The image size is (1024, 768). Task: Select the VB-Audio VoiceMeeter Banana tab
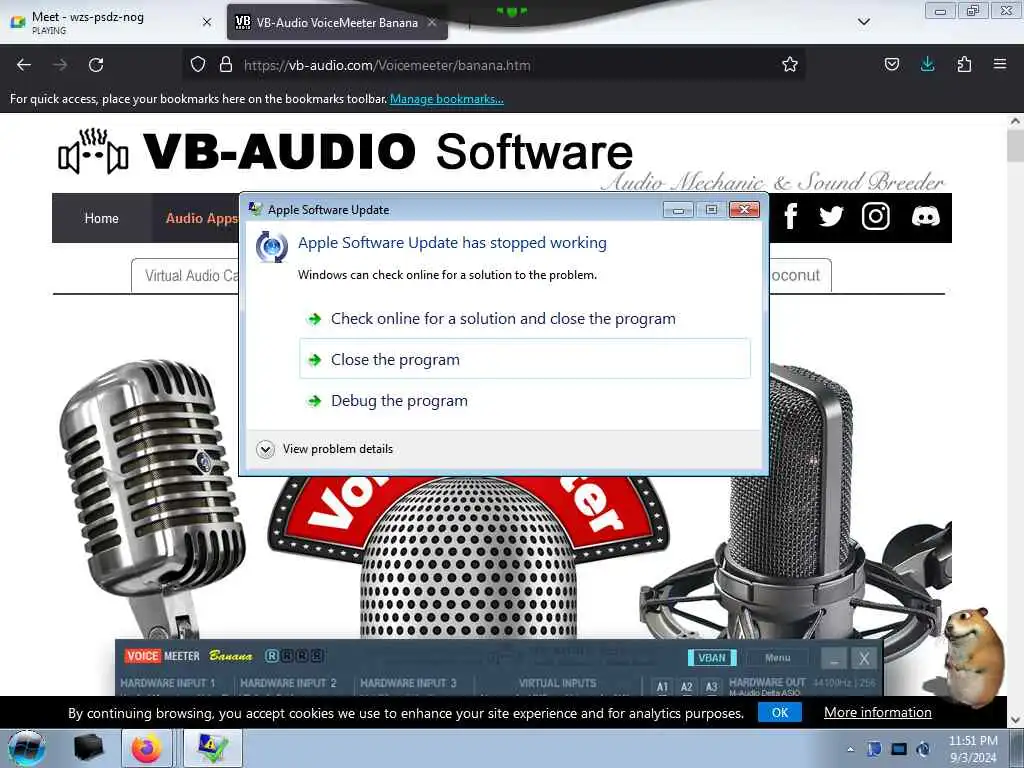coord(337,22)
